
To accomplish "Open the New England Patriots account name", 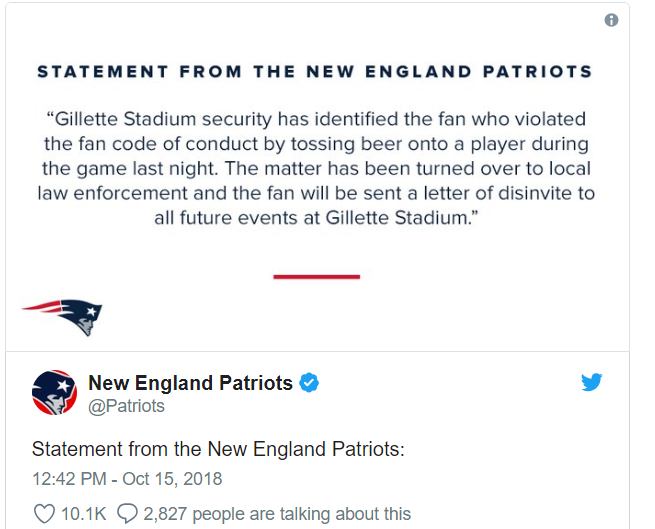I will pyautogui.click(x=190, y=383).
